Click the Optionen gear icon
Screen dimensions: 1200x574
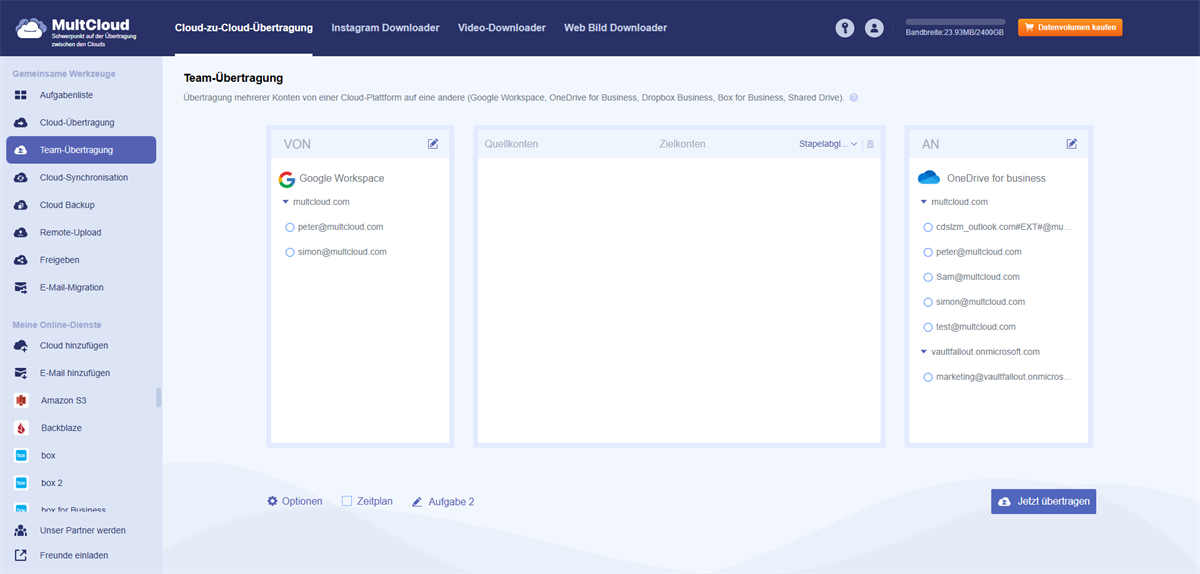point(272,501)
